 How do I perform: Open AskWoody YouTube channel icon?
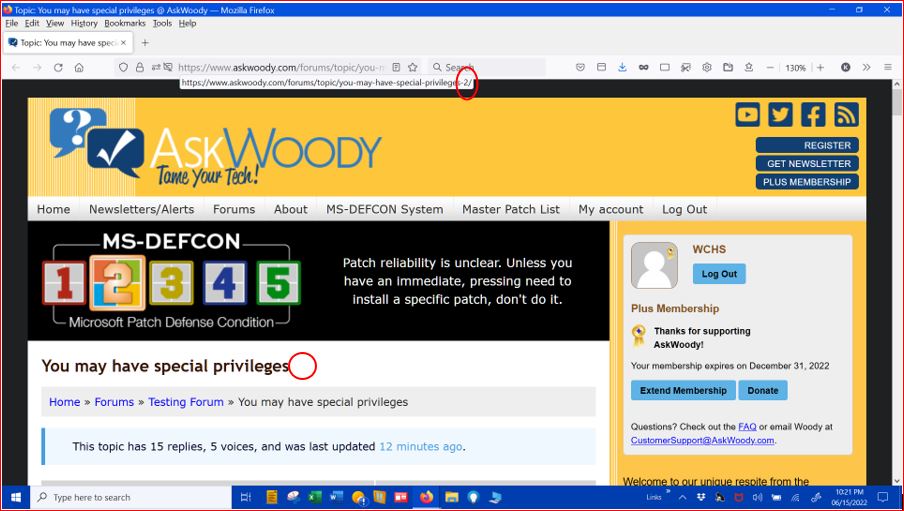tap(747, 114)
